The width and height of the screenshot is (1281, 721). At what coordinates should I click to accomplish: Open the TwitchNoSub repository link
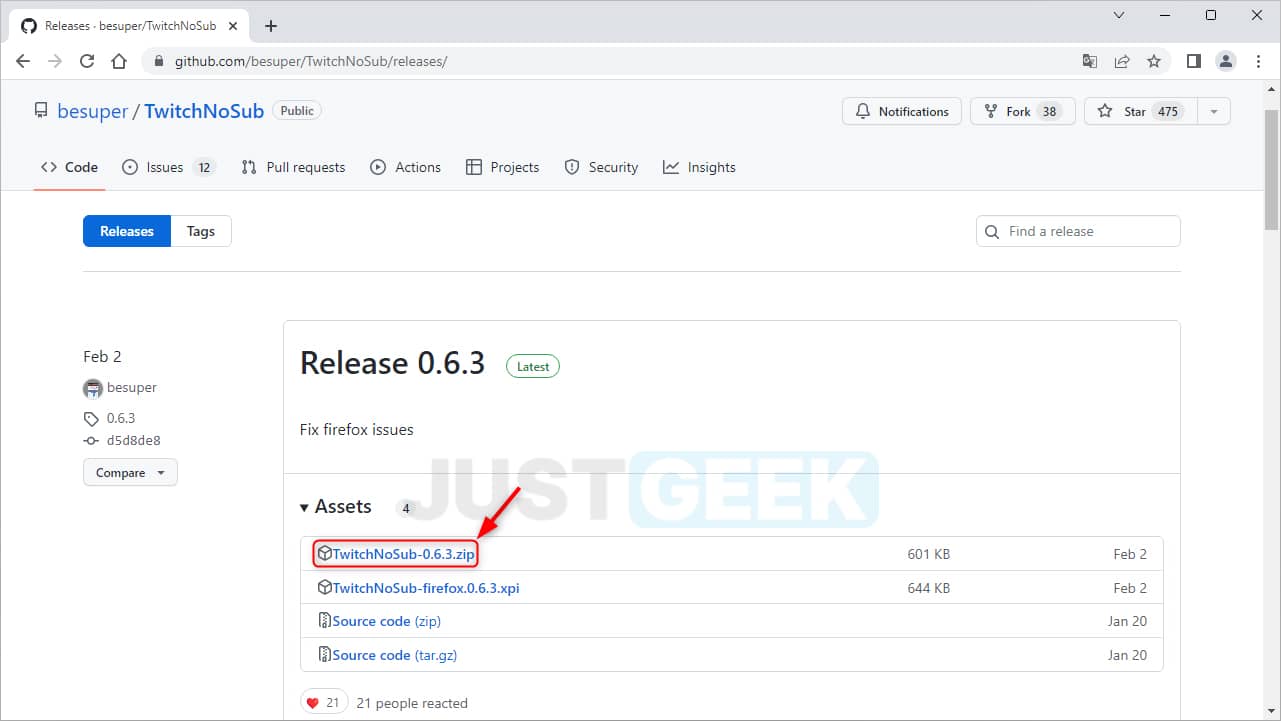204,111
